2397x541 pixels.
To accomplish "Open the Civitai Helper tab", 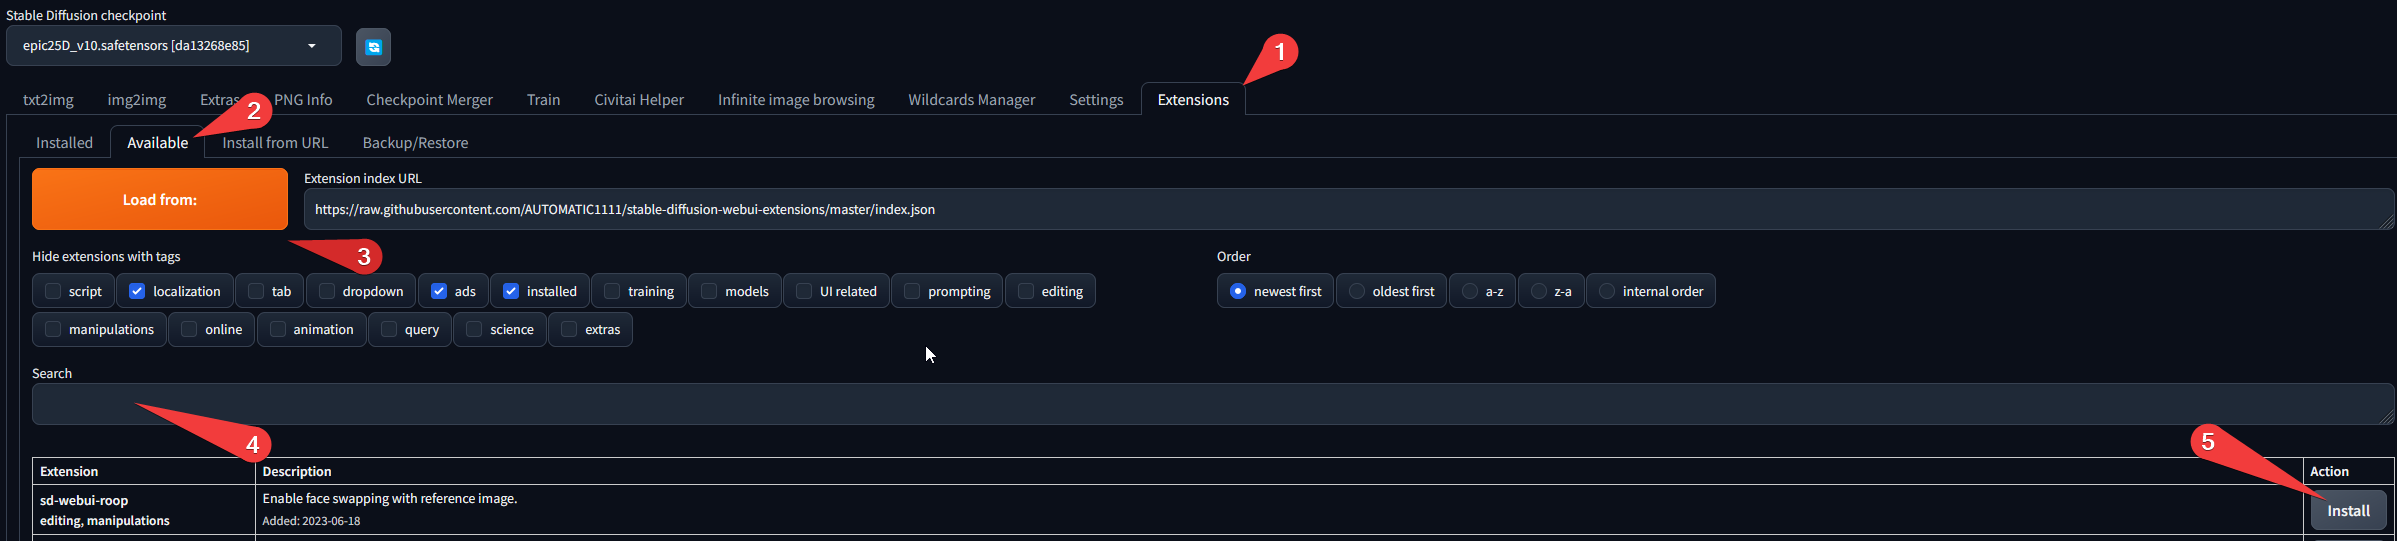I will point(639,100).
